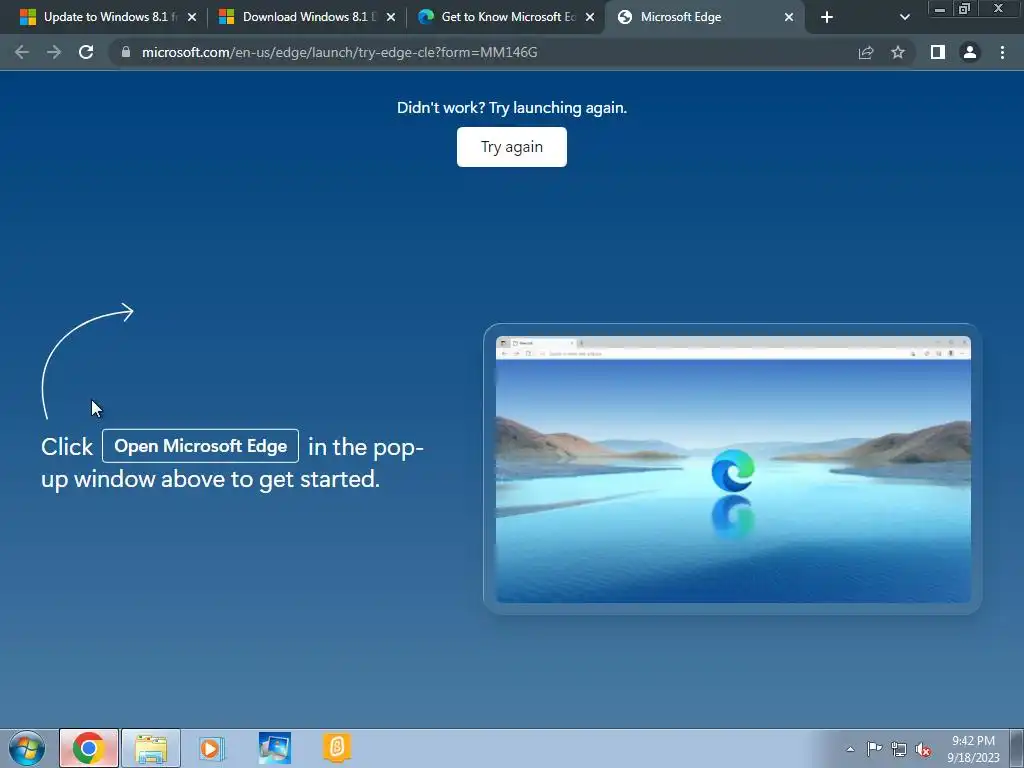Reload the current page
Screen dimensions: 1024x768
point(86,52)
